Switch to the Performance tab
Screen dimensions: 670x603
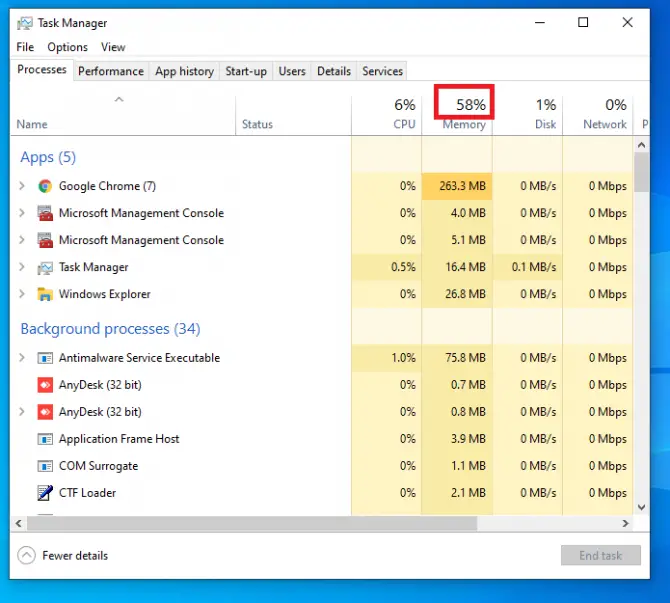pos(110,71)
